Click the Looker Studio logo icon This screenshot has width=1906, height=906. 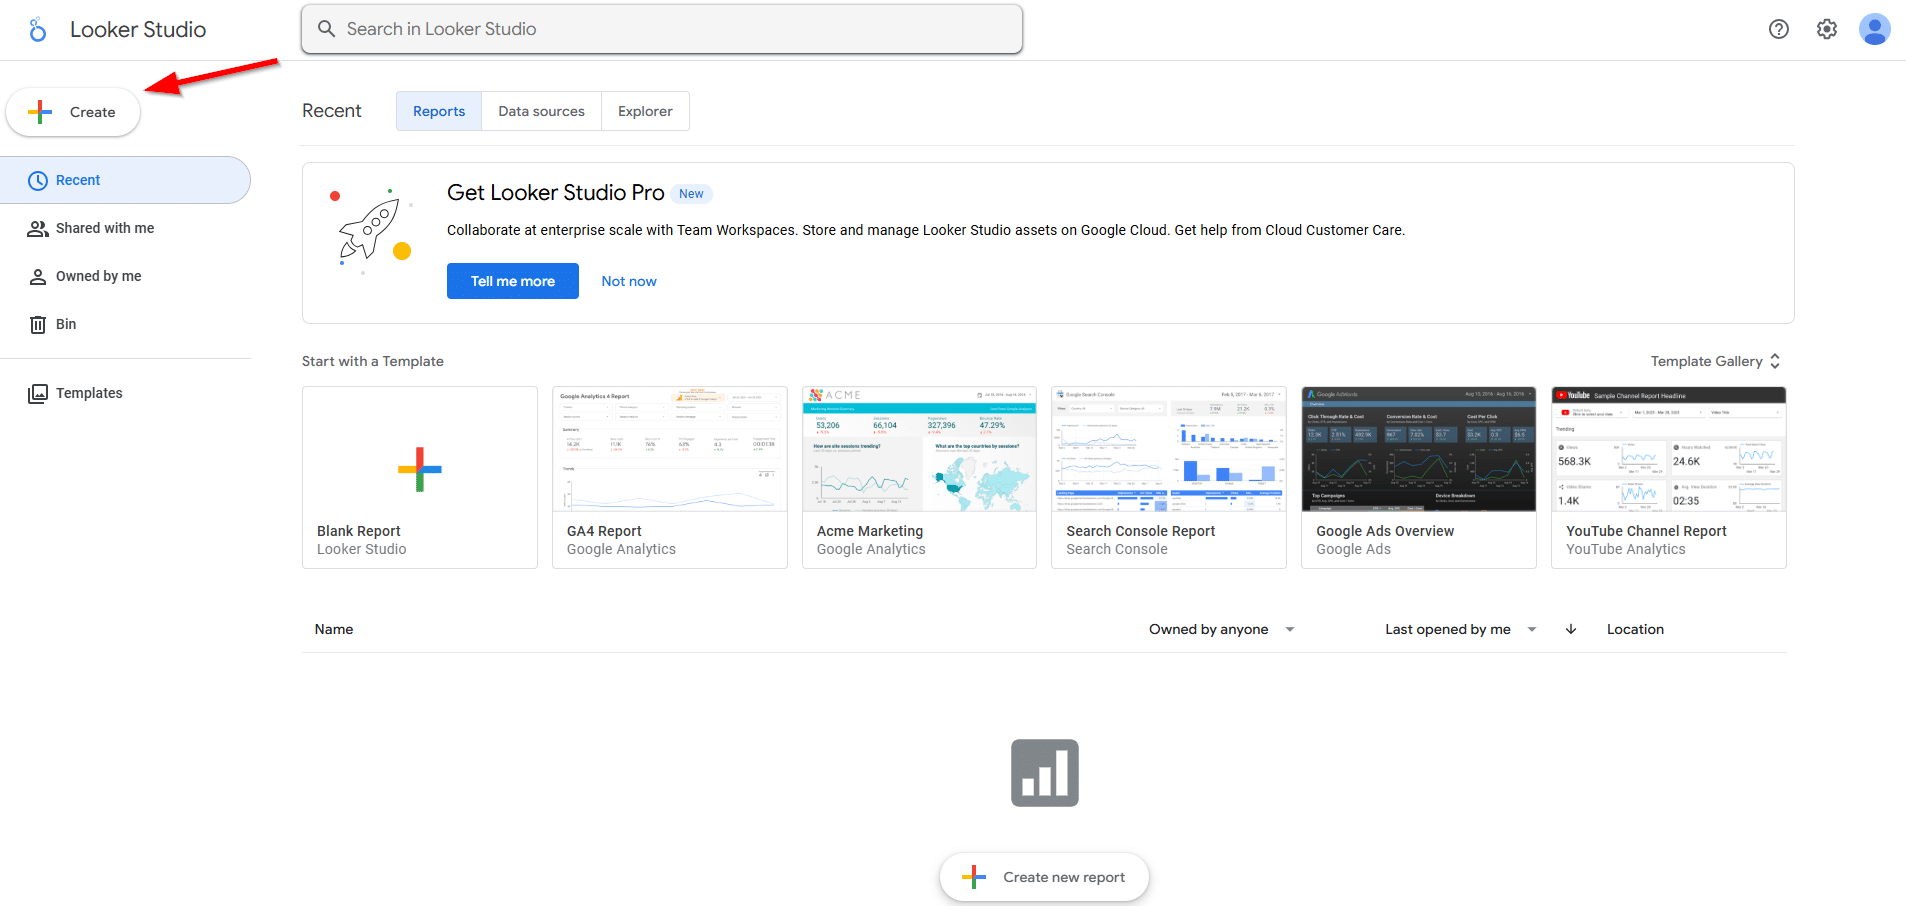(37, 30)
